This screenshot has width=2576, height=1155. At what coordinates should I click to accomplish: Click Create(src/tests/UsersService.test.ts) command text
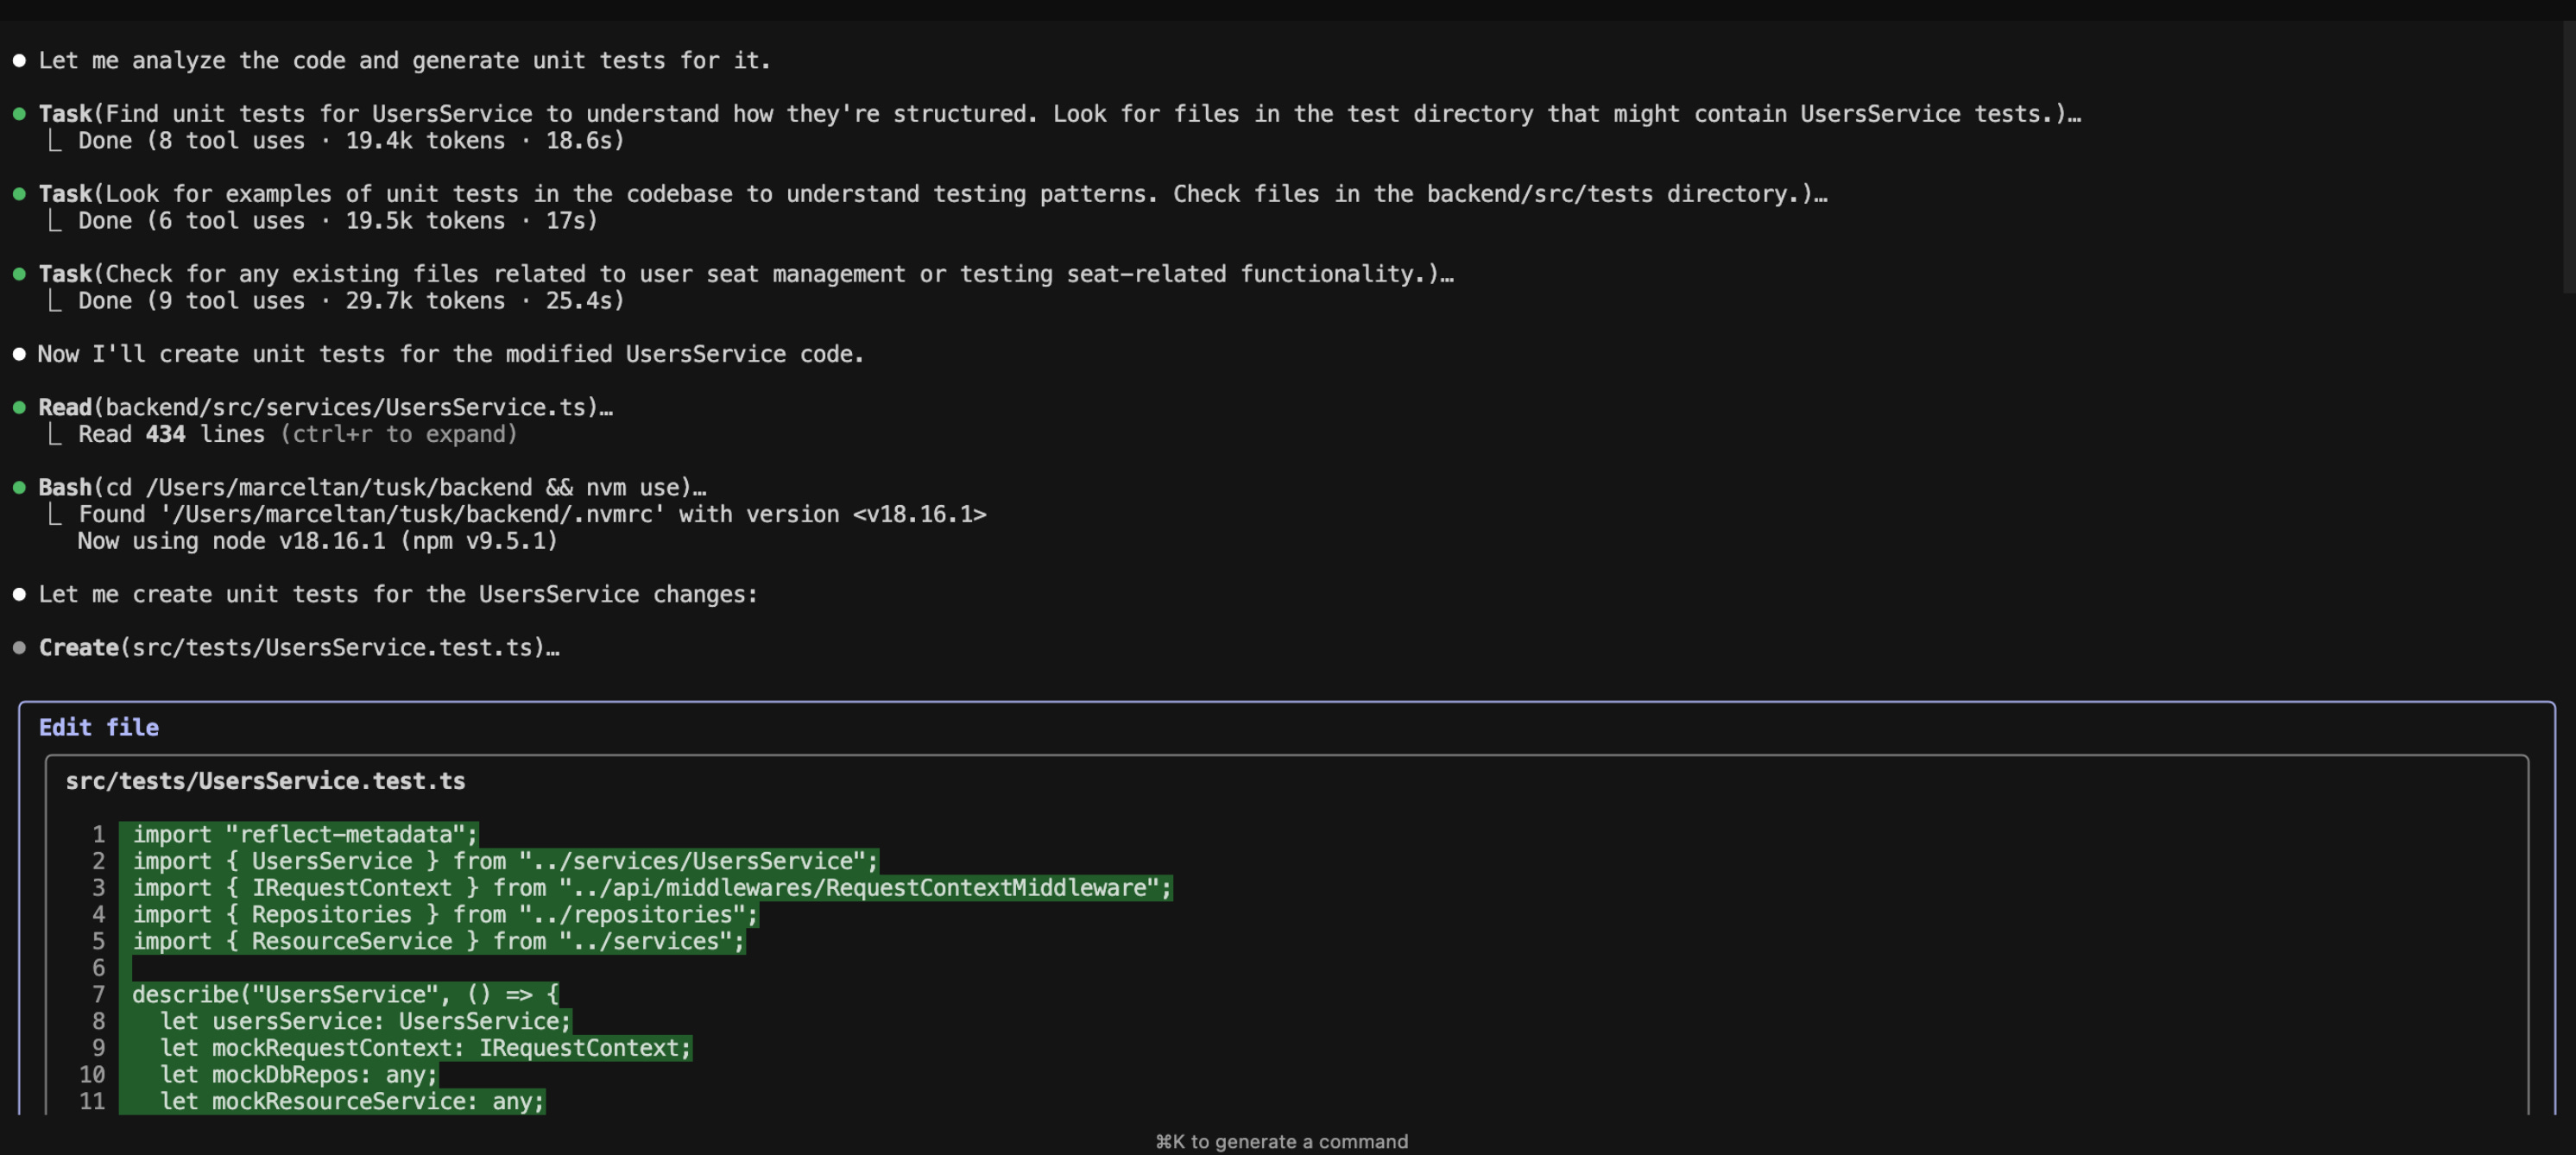[x=298, y=648]
